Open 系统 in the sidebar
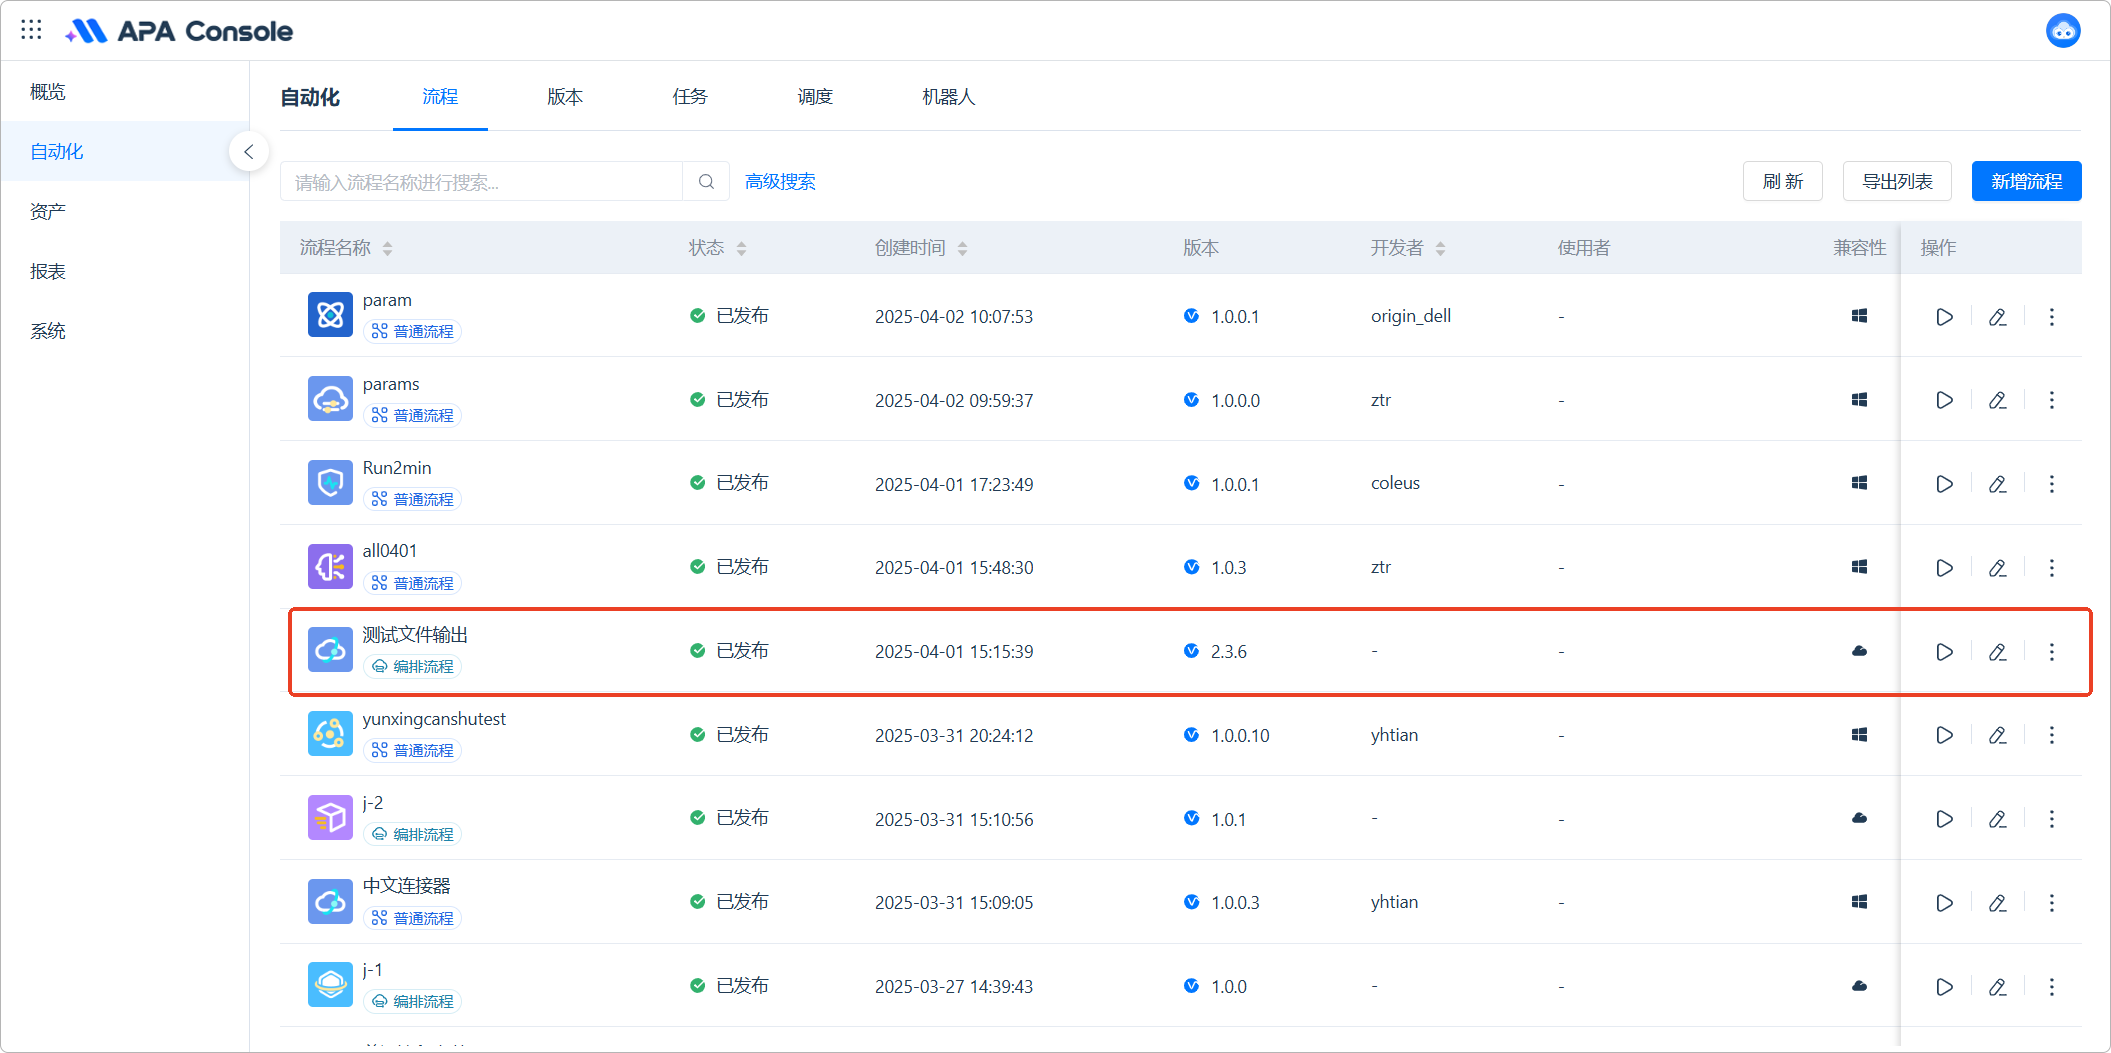 coord(125,332)
